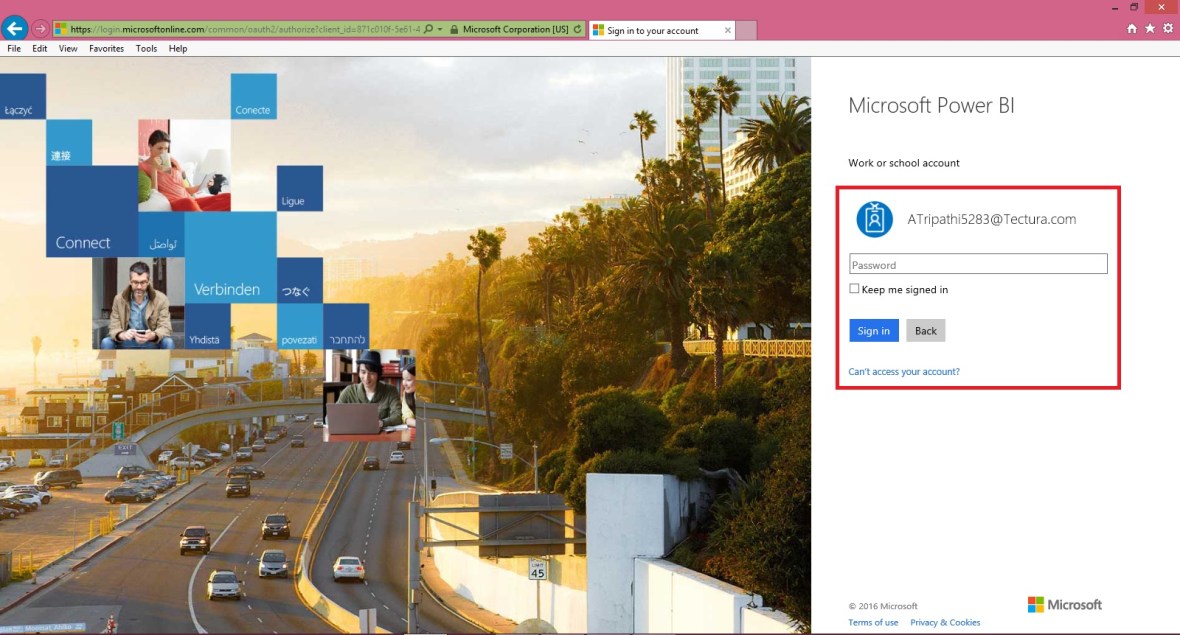This screenshot has width=1180, height=635.
Task: Click the user badge avatar icon
Action: 874,218
